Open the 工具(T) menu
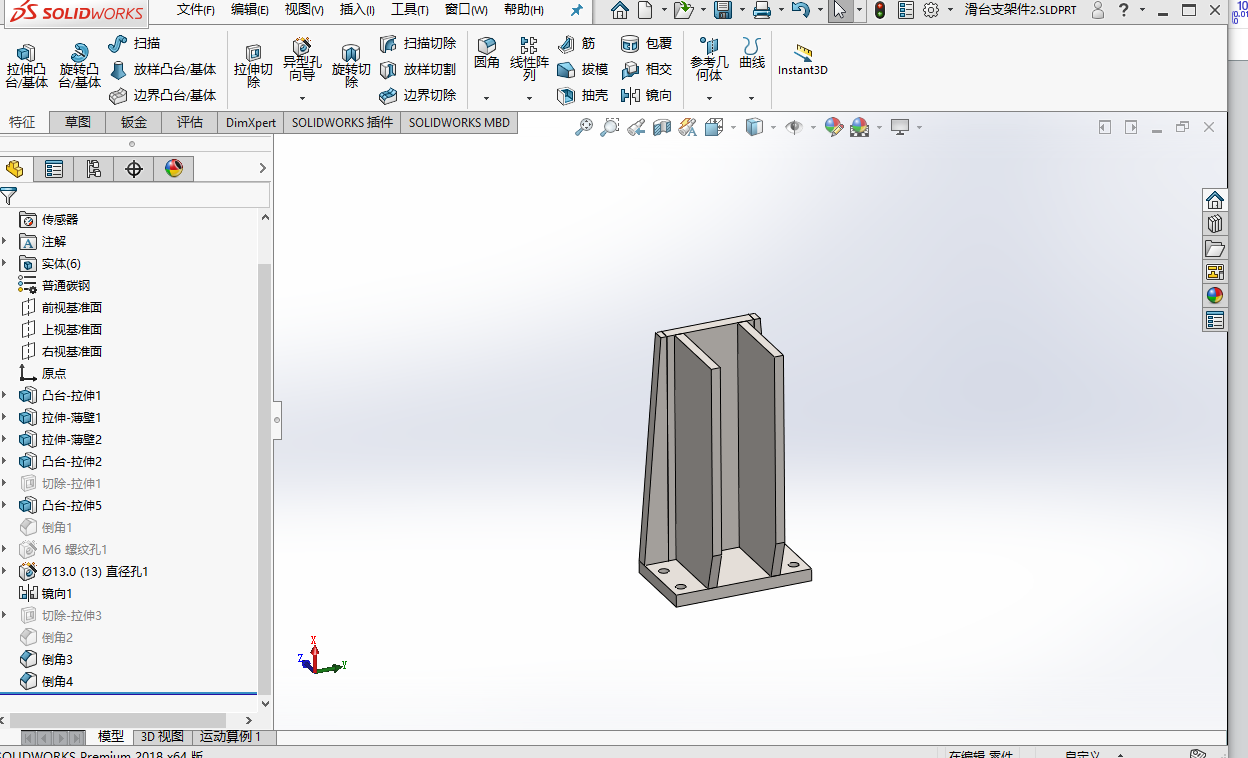Screen dimensions: 1248x758 pos(409,10)
